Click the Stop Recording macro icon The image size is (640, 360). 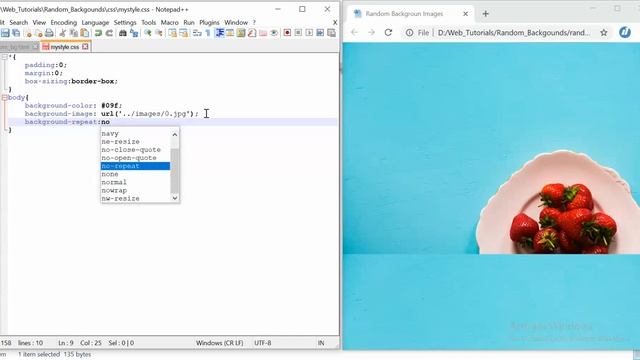coord(298,33)
